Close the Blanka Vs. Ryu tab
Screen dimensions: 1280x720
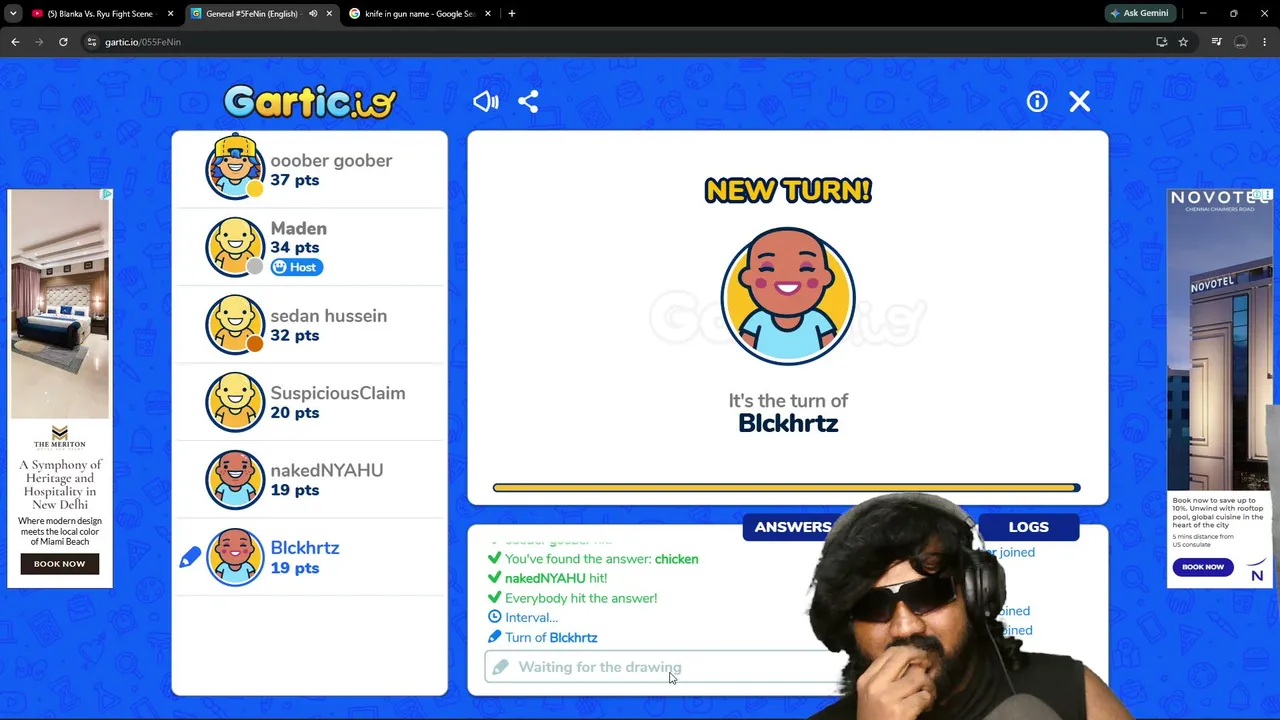(171, 14)
